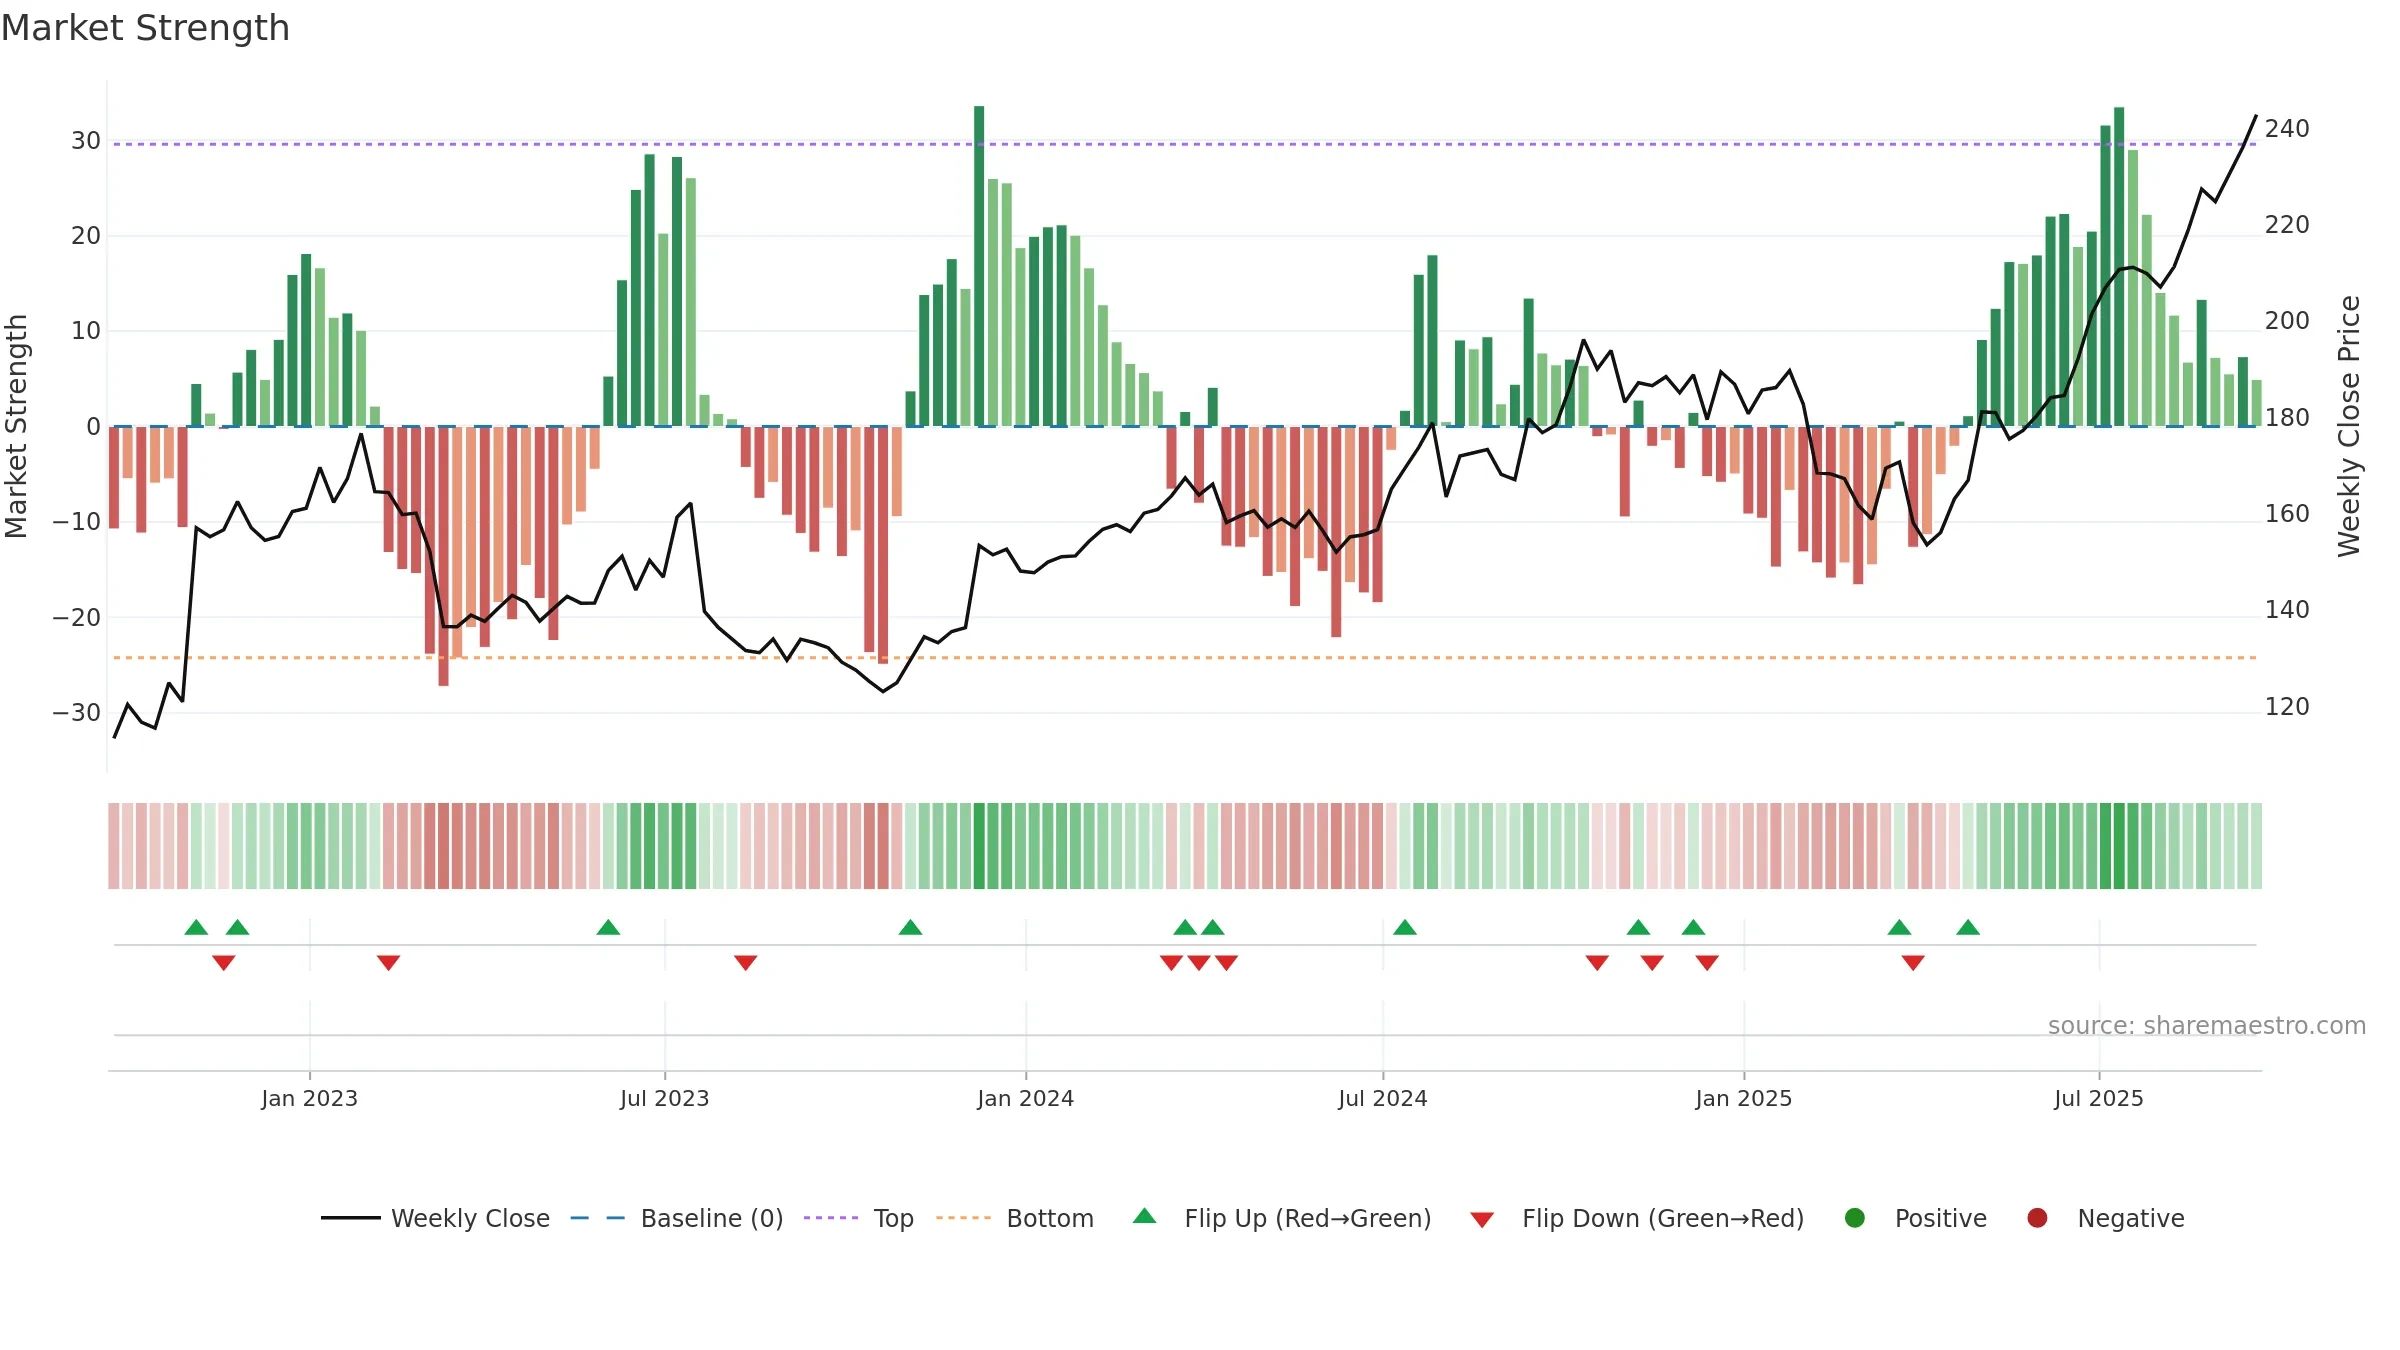Click the green Flip Up triangle legend icon
2400x1350 pixels.
[x=1145, y=1216]
